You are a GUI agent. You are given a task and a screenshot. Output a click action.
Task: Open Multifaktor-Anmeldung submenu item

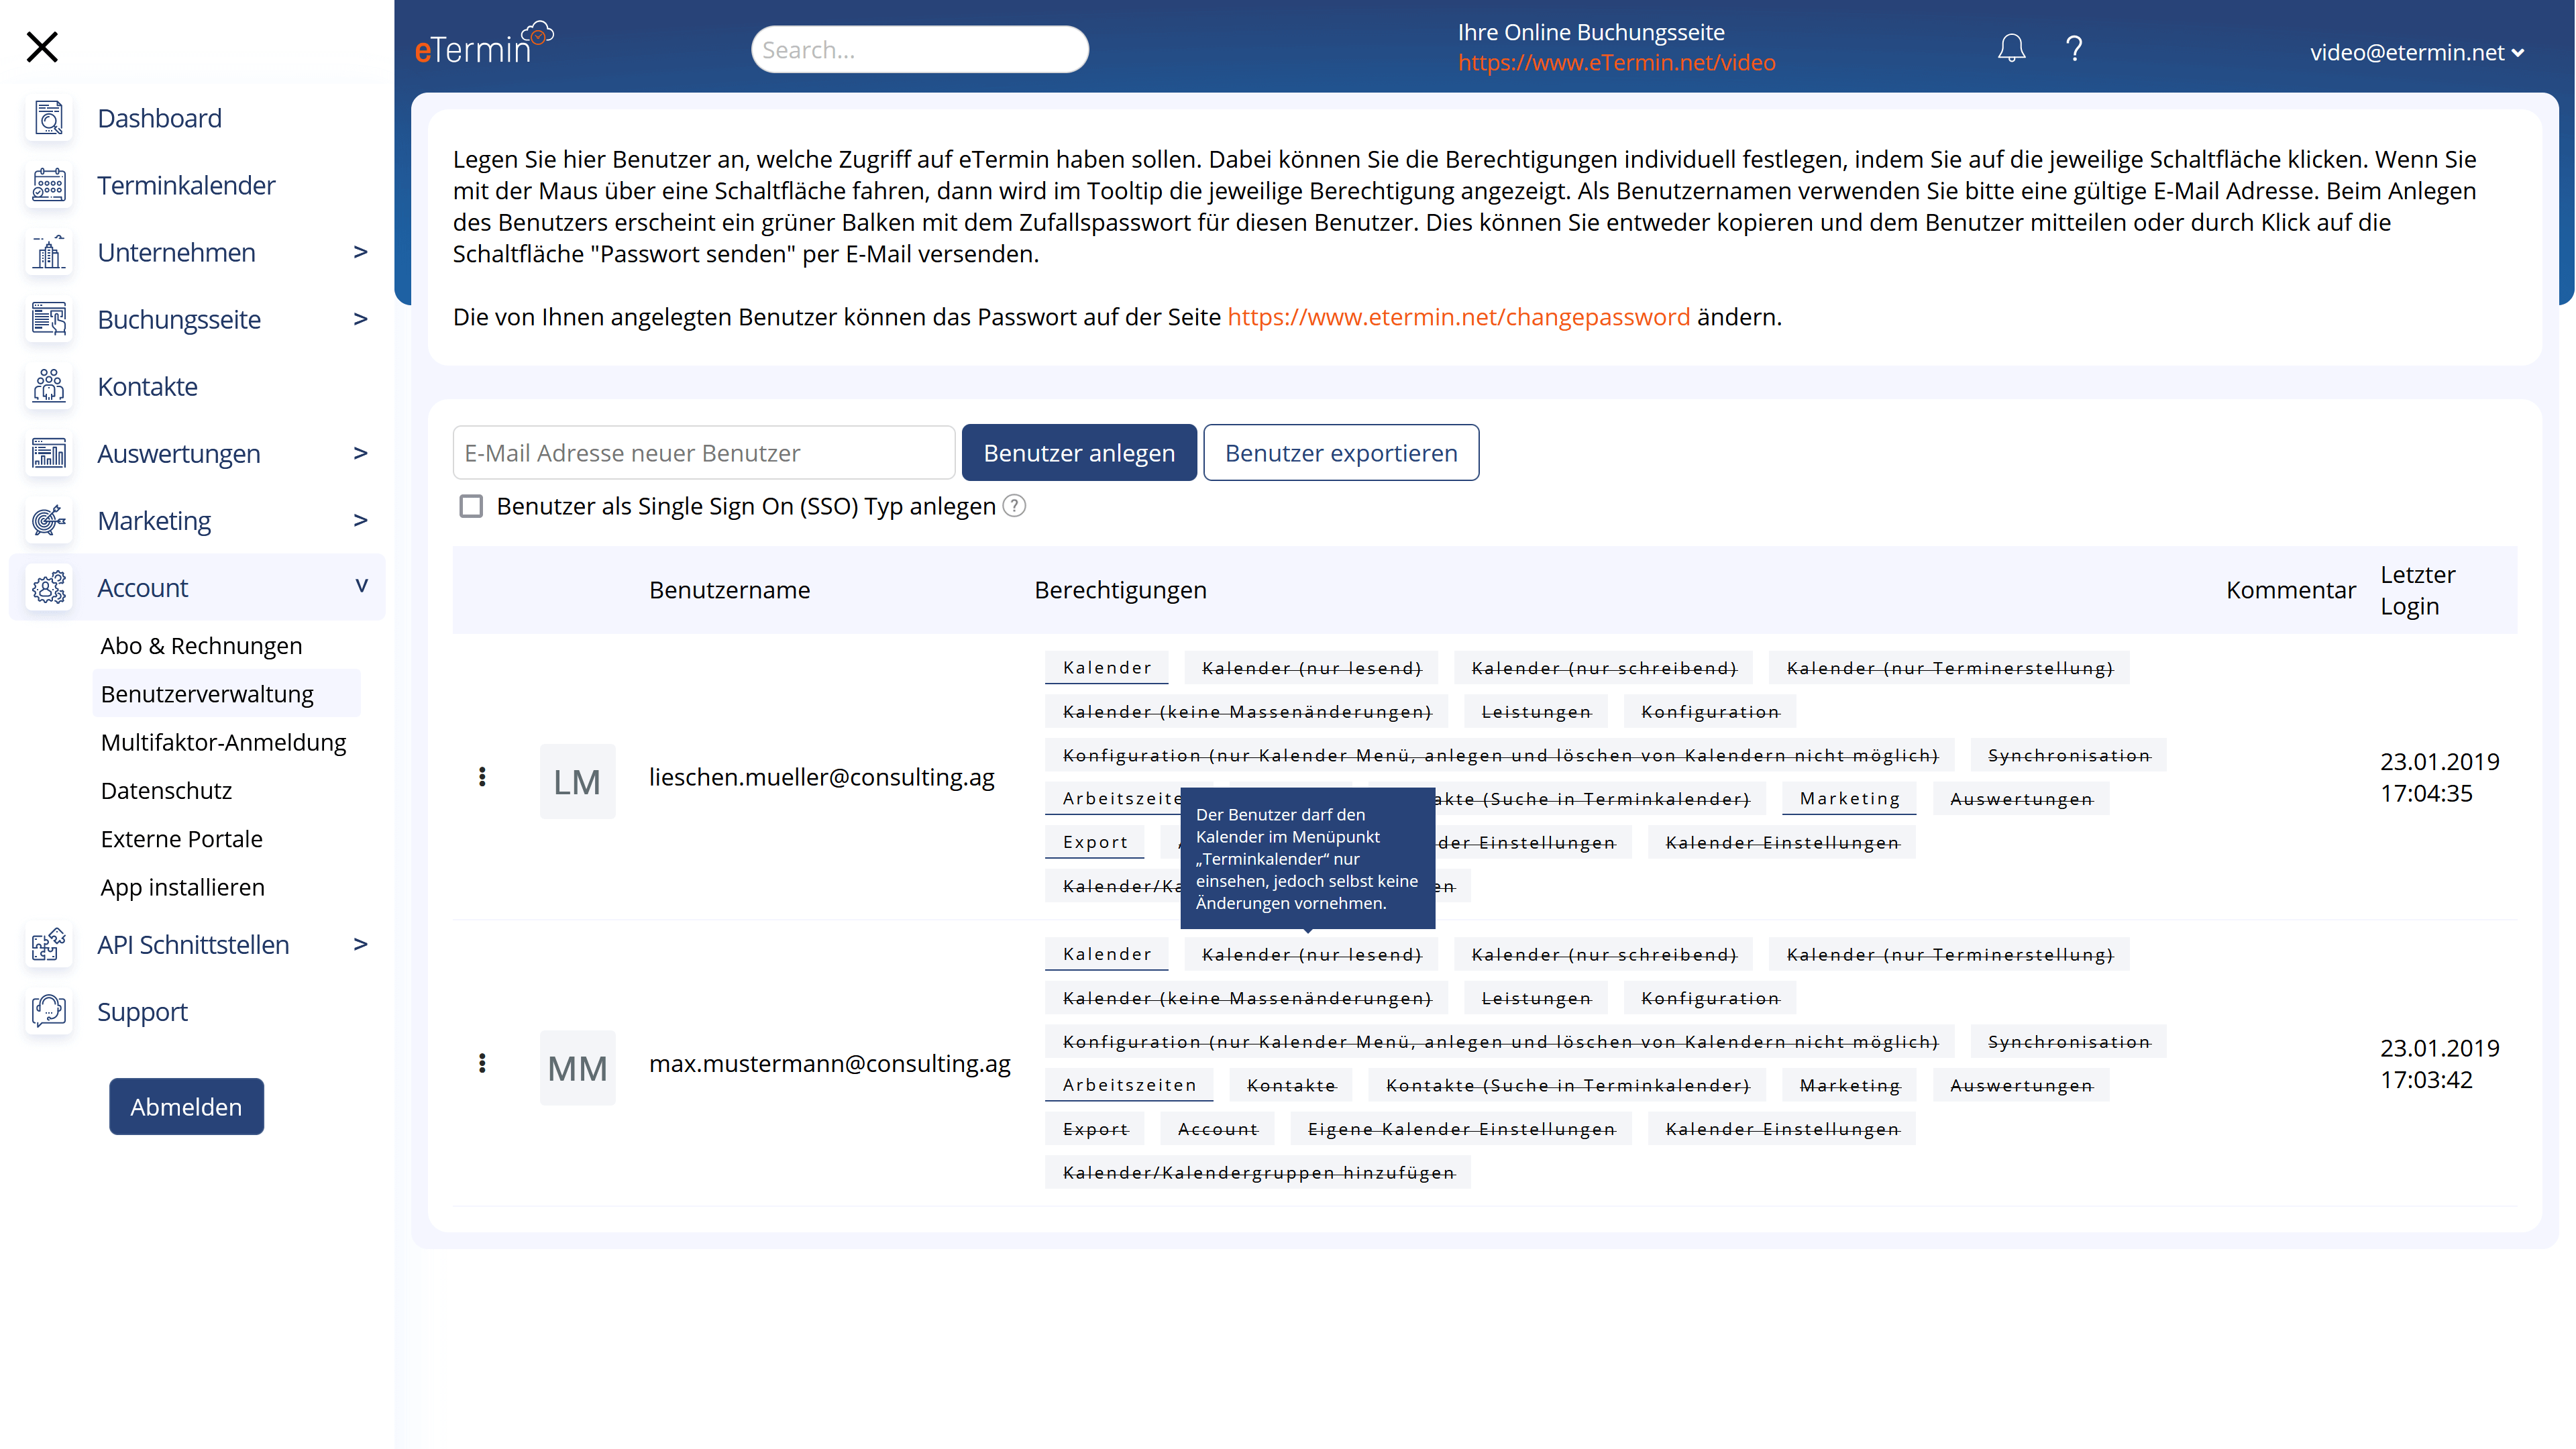click(x=223, y=742)
